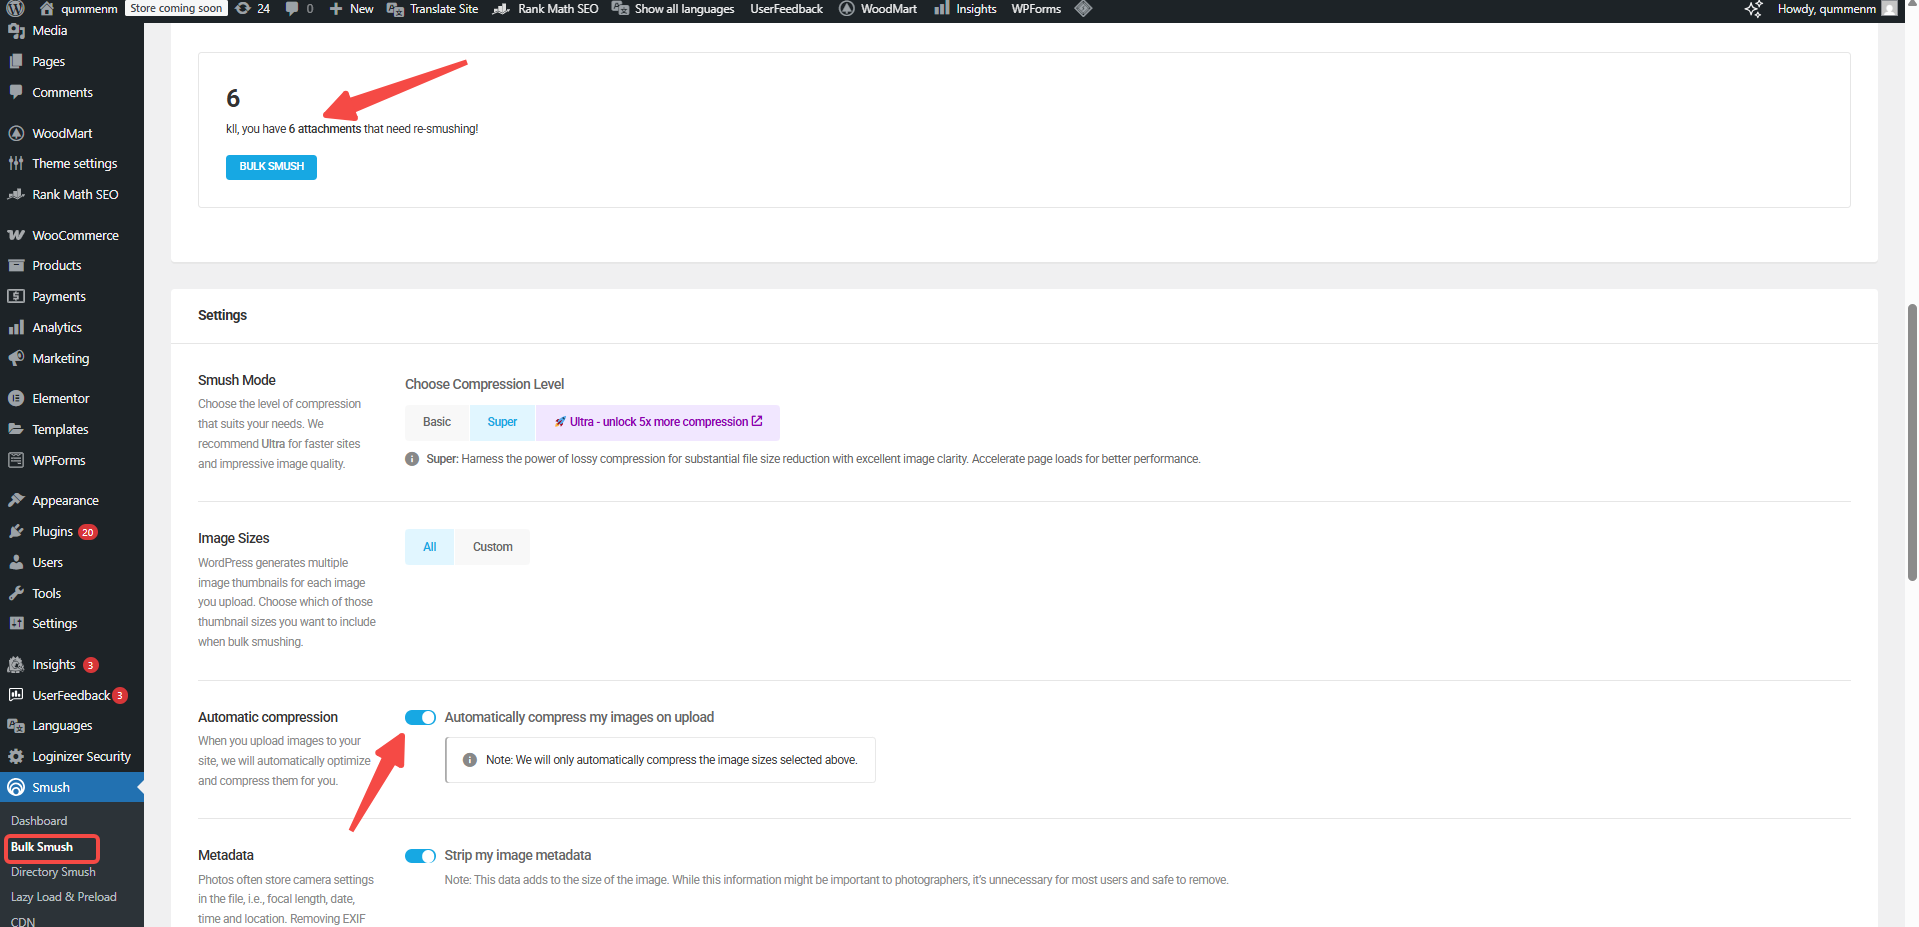Click the WPForms sidebar icon

pyautogui.click(x=17, y=460)
